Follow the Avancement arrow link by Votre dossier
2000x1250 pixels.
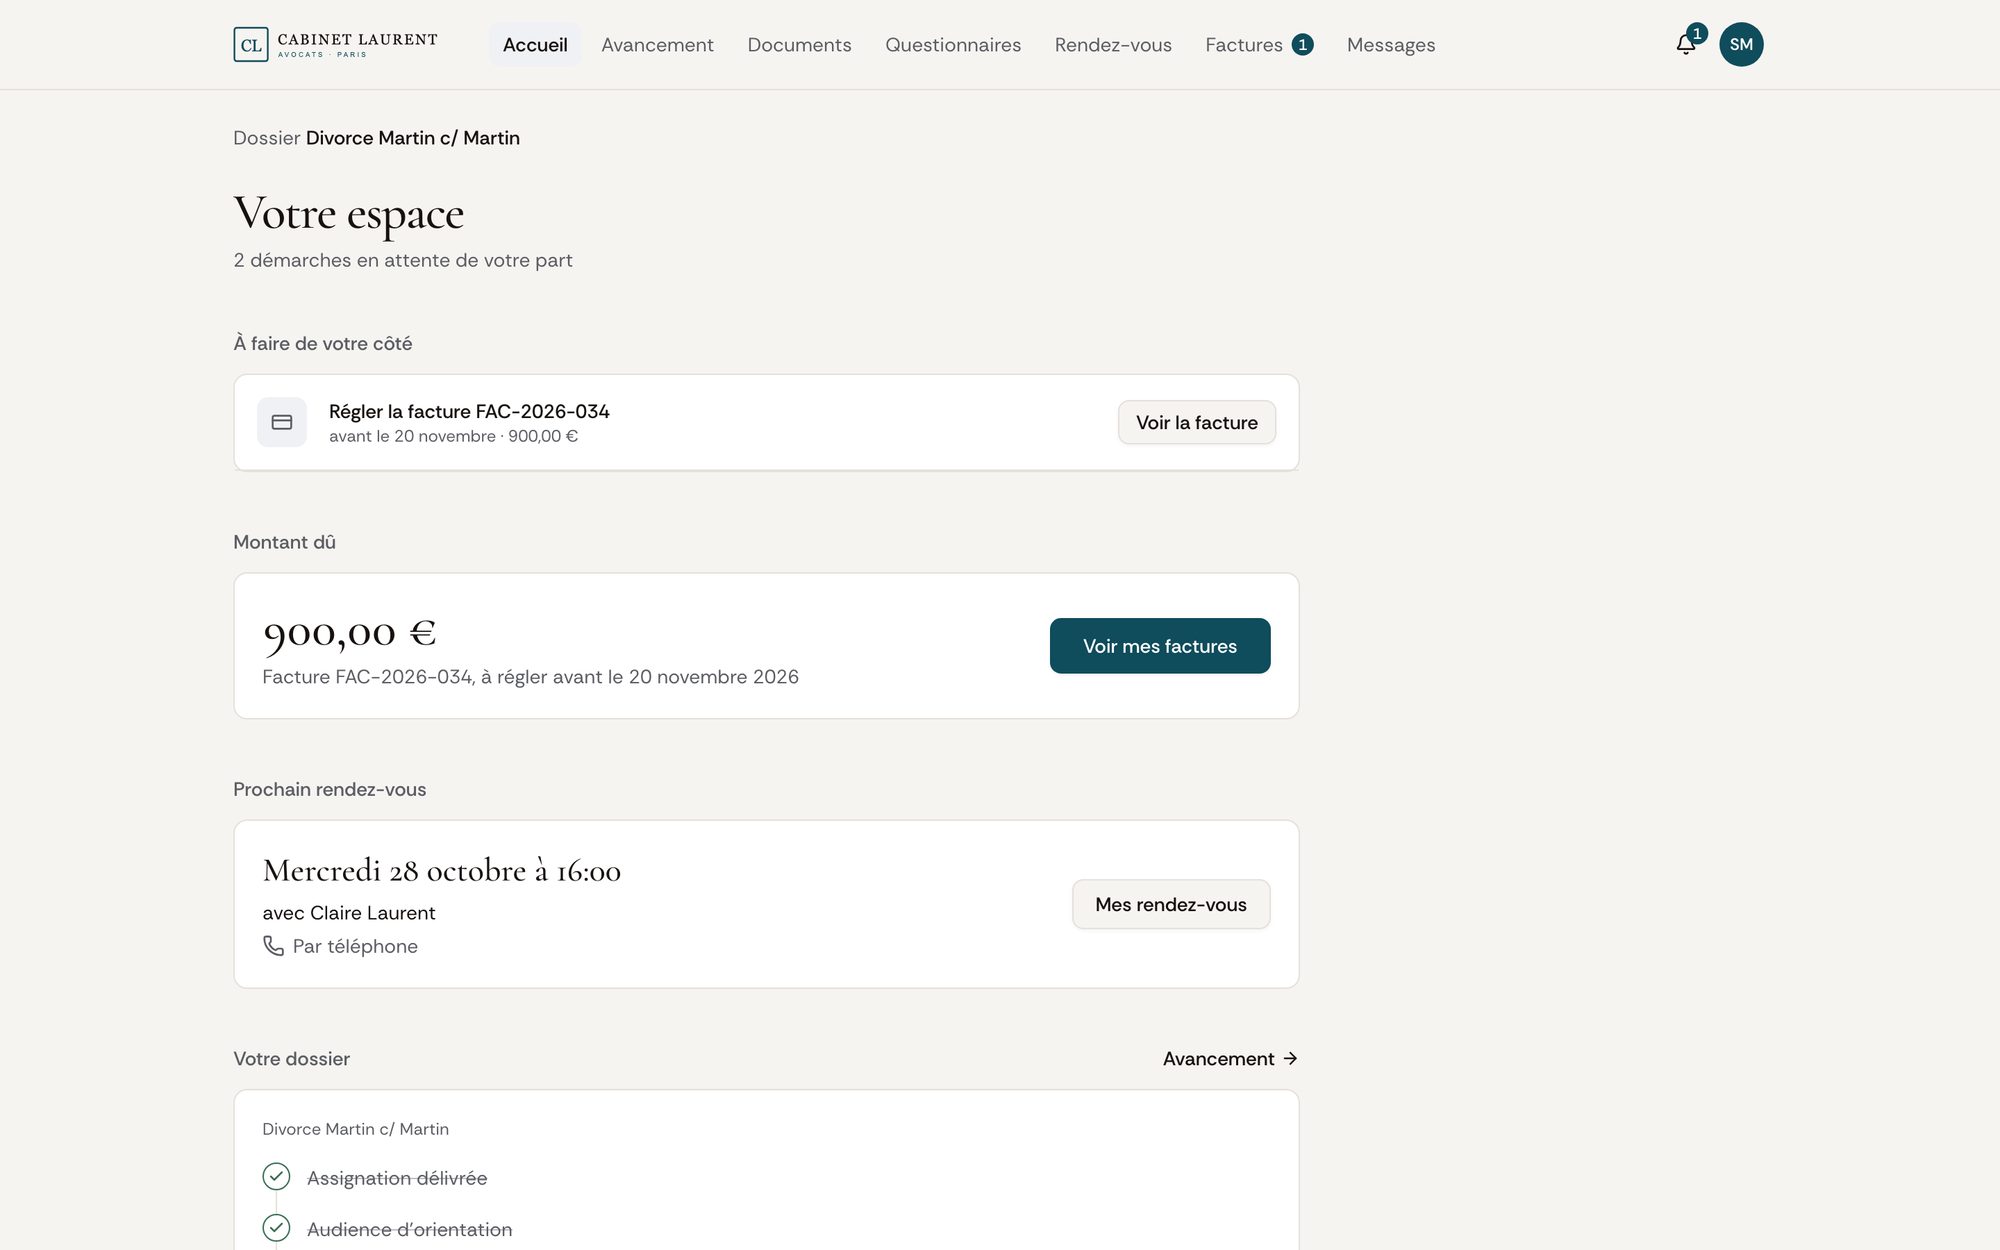1230,1058
